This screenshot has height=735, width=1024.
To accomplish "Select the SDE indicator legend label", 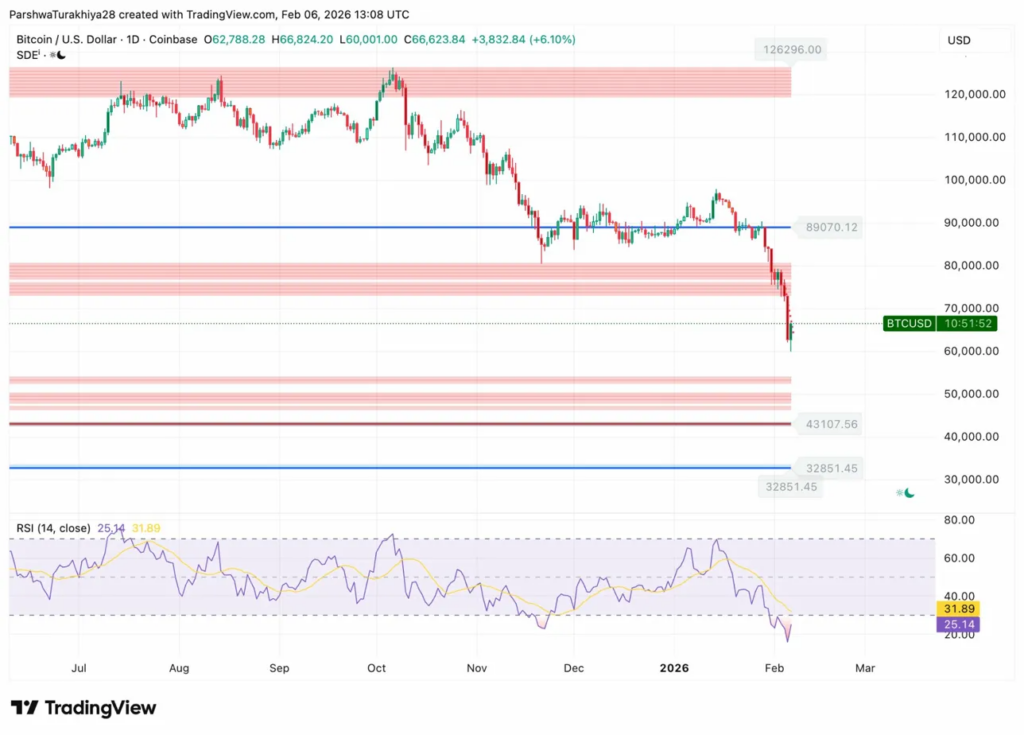I will click(x=26, y=55).
